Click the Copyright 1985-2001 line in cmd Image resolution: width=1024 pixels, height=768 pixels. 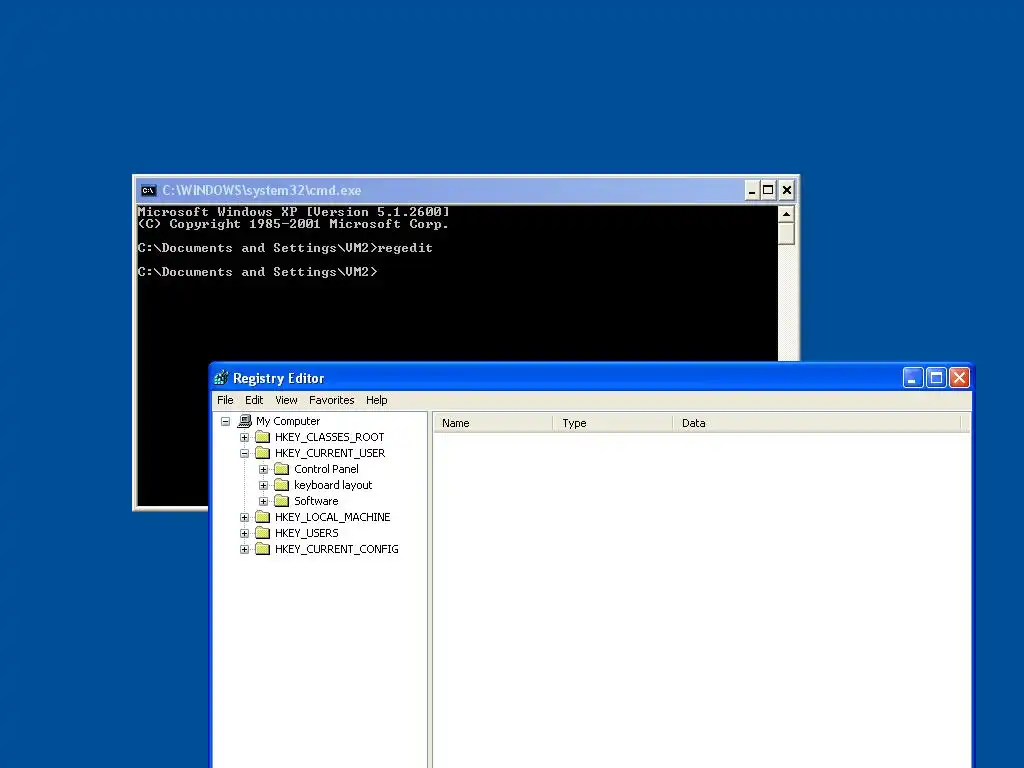[x=293, y=224]
